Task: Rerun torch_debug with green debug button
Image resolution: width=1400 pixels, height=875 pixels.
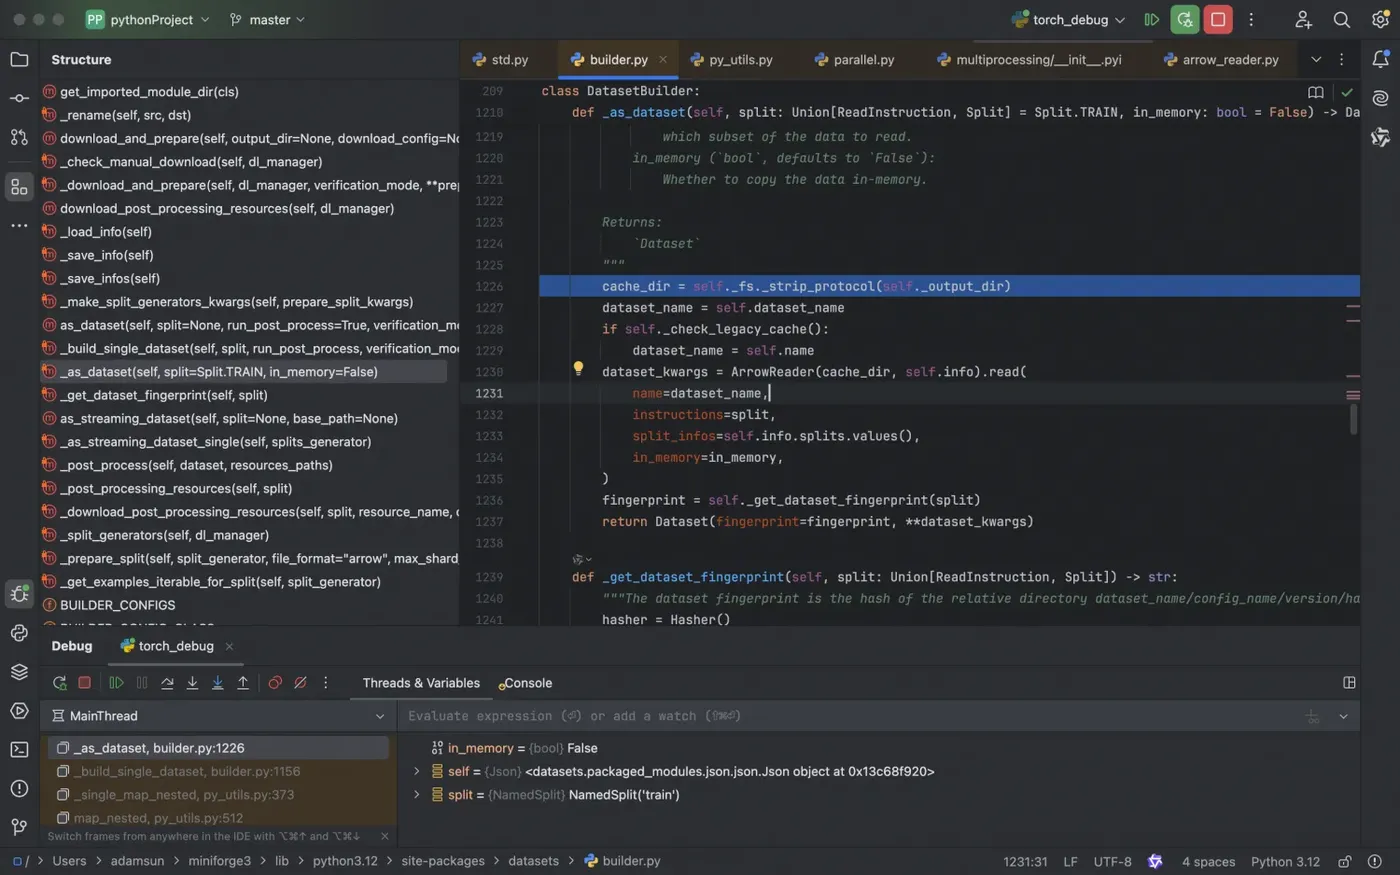Action: [x=1185, y=19]
